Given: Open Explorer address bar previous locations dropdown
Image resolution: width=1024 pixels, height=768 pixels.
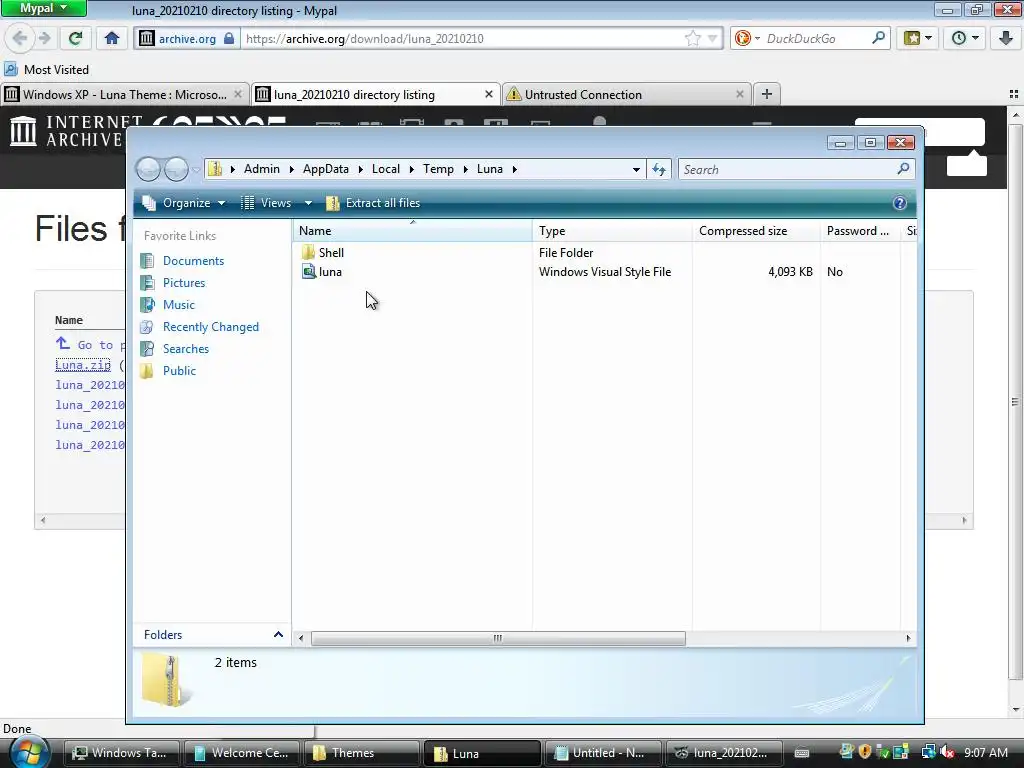Looking at the screenshot, I should (636, 169).
